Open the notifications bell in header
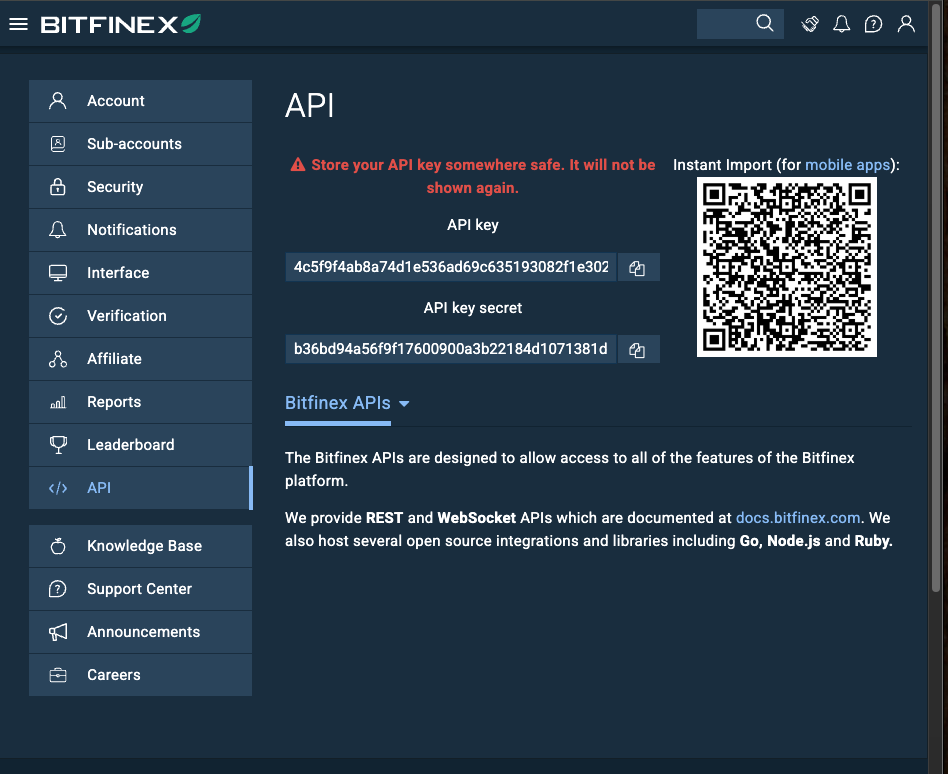This screenshot has width=948, height=774. point(842,24)
